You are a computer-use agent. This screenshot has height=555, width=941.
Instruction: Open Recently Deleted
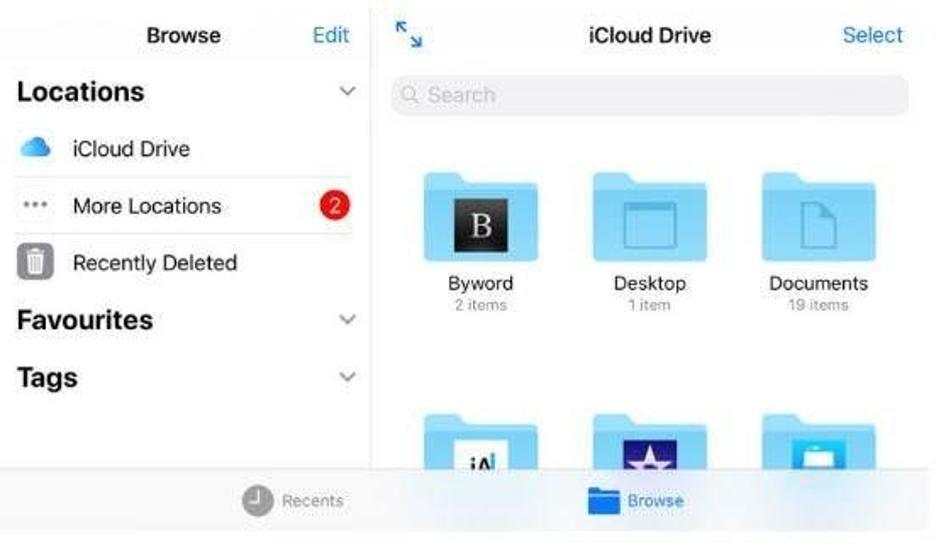(x=184, y=262)
